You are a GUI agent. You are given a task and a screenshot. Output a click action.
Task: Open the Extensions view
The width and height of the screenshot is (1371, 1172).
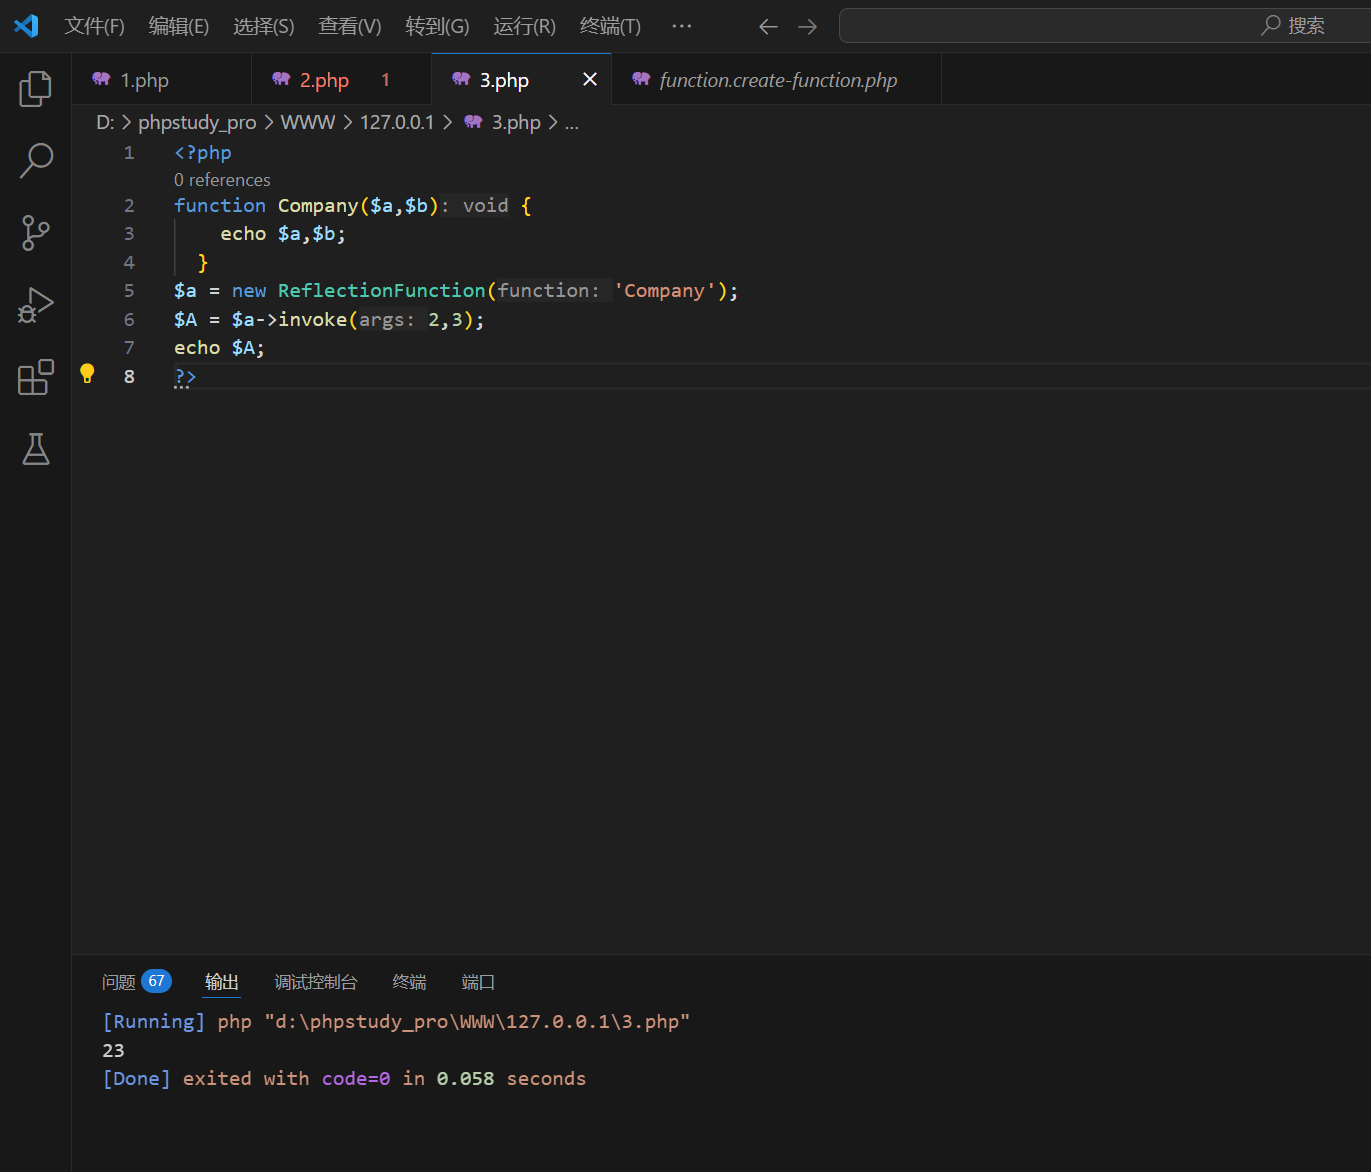[35, 377]
